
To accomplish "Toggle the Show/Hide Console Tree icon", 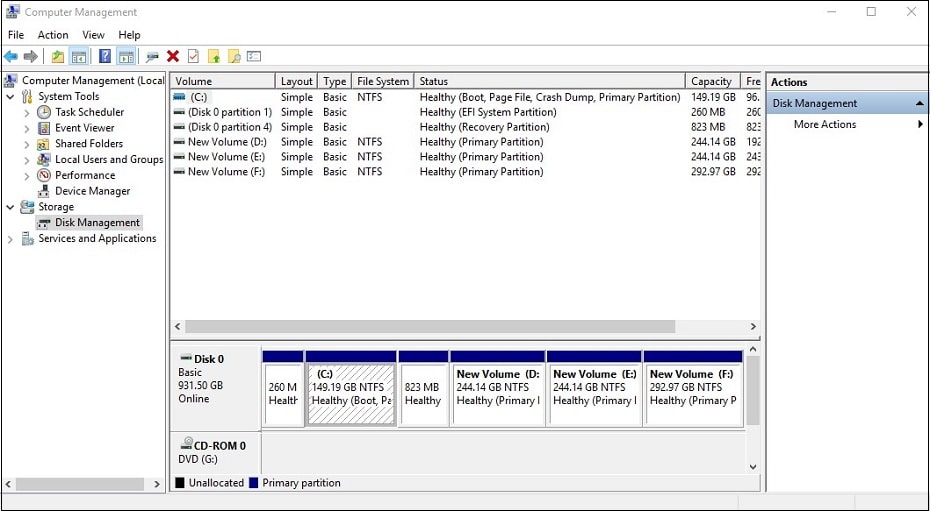I will point(78,56).
